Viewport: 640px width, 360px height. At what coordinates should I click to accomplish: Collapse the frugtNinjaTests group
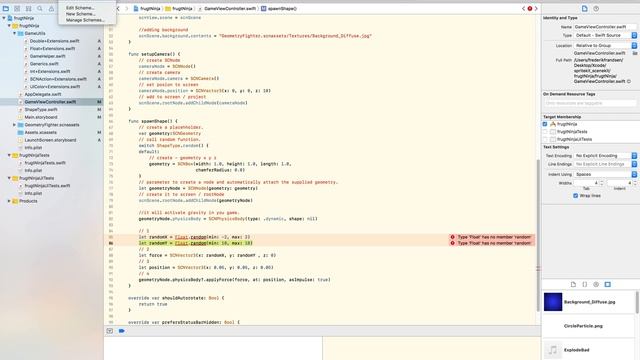tap(9, 155)
